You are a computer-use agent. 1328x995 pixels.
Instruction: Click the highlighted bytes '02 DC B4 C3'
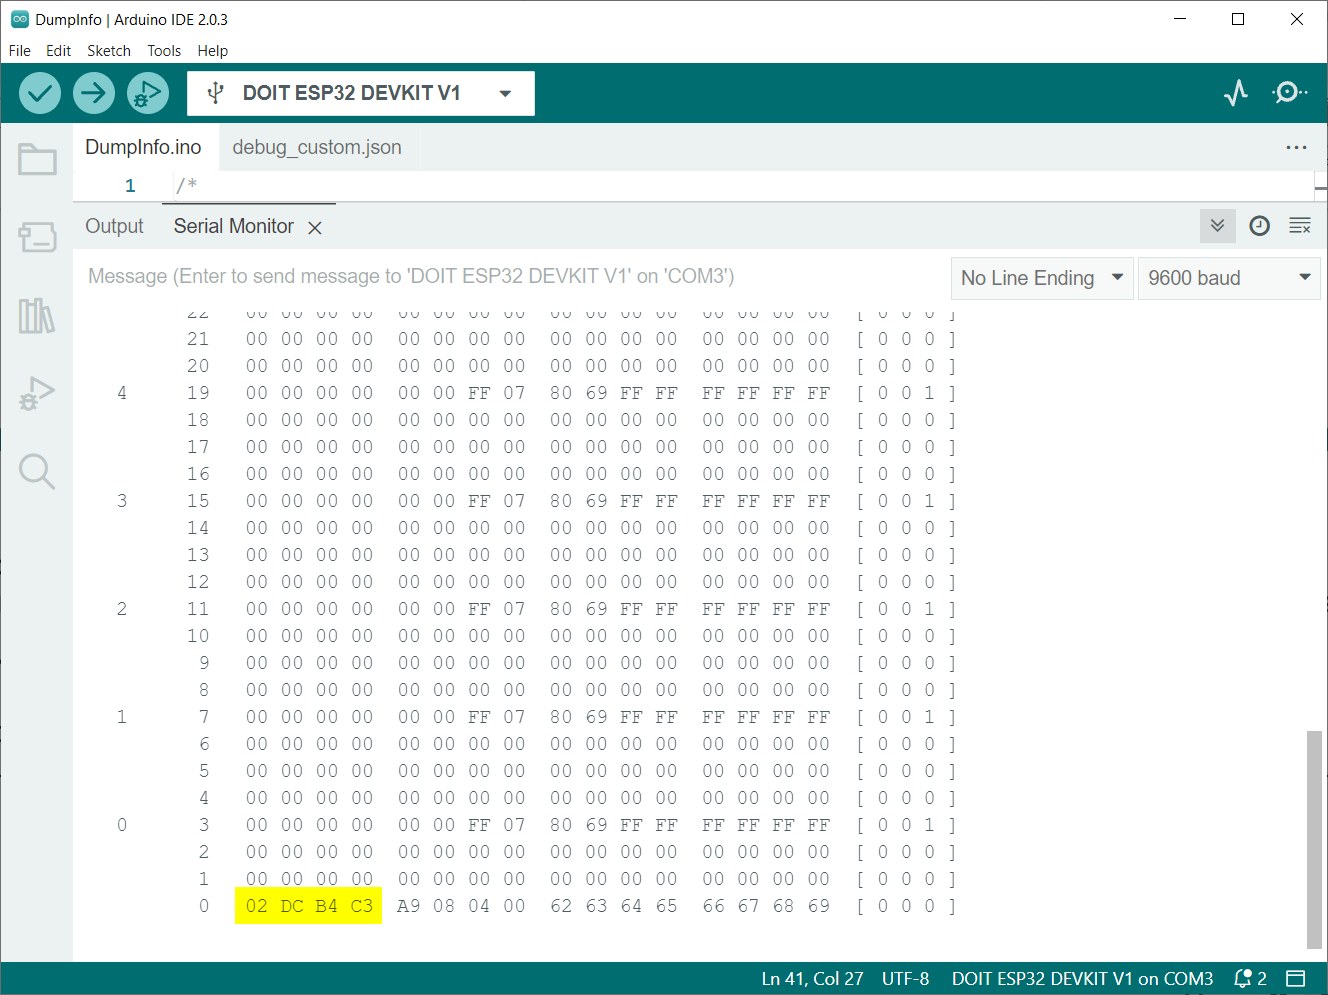tap(309, 906)
